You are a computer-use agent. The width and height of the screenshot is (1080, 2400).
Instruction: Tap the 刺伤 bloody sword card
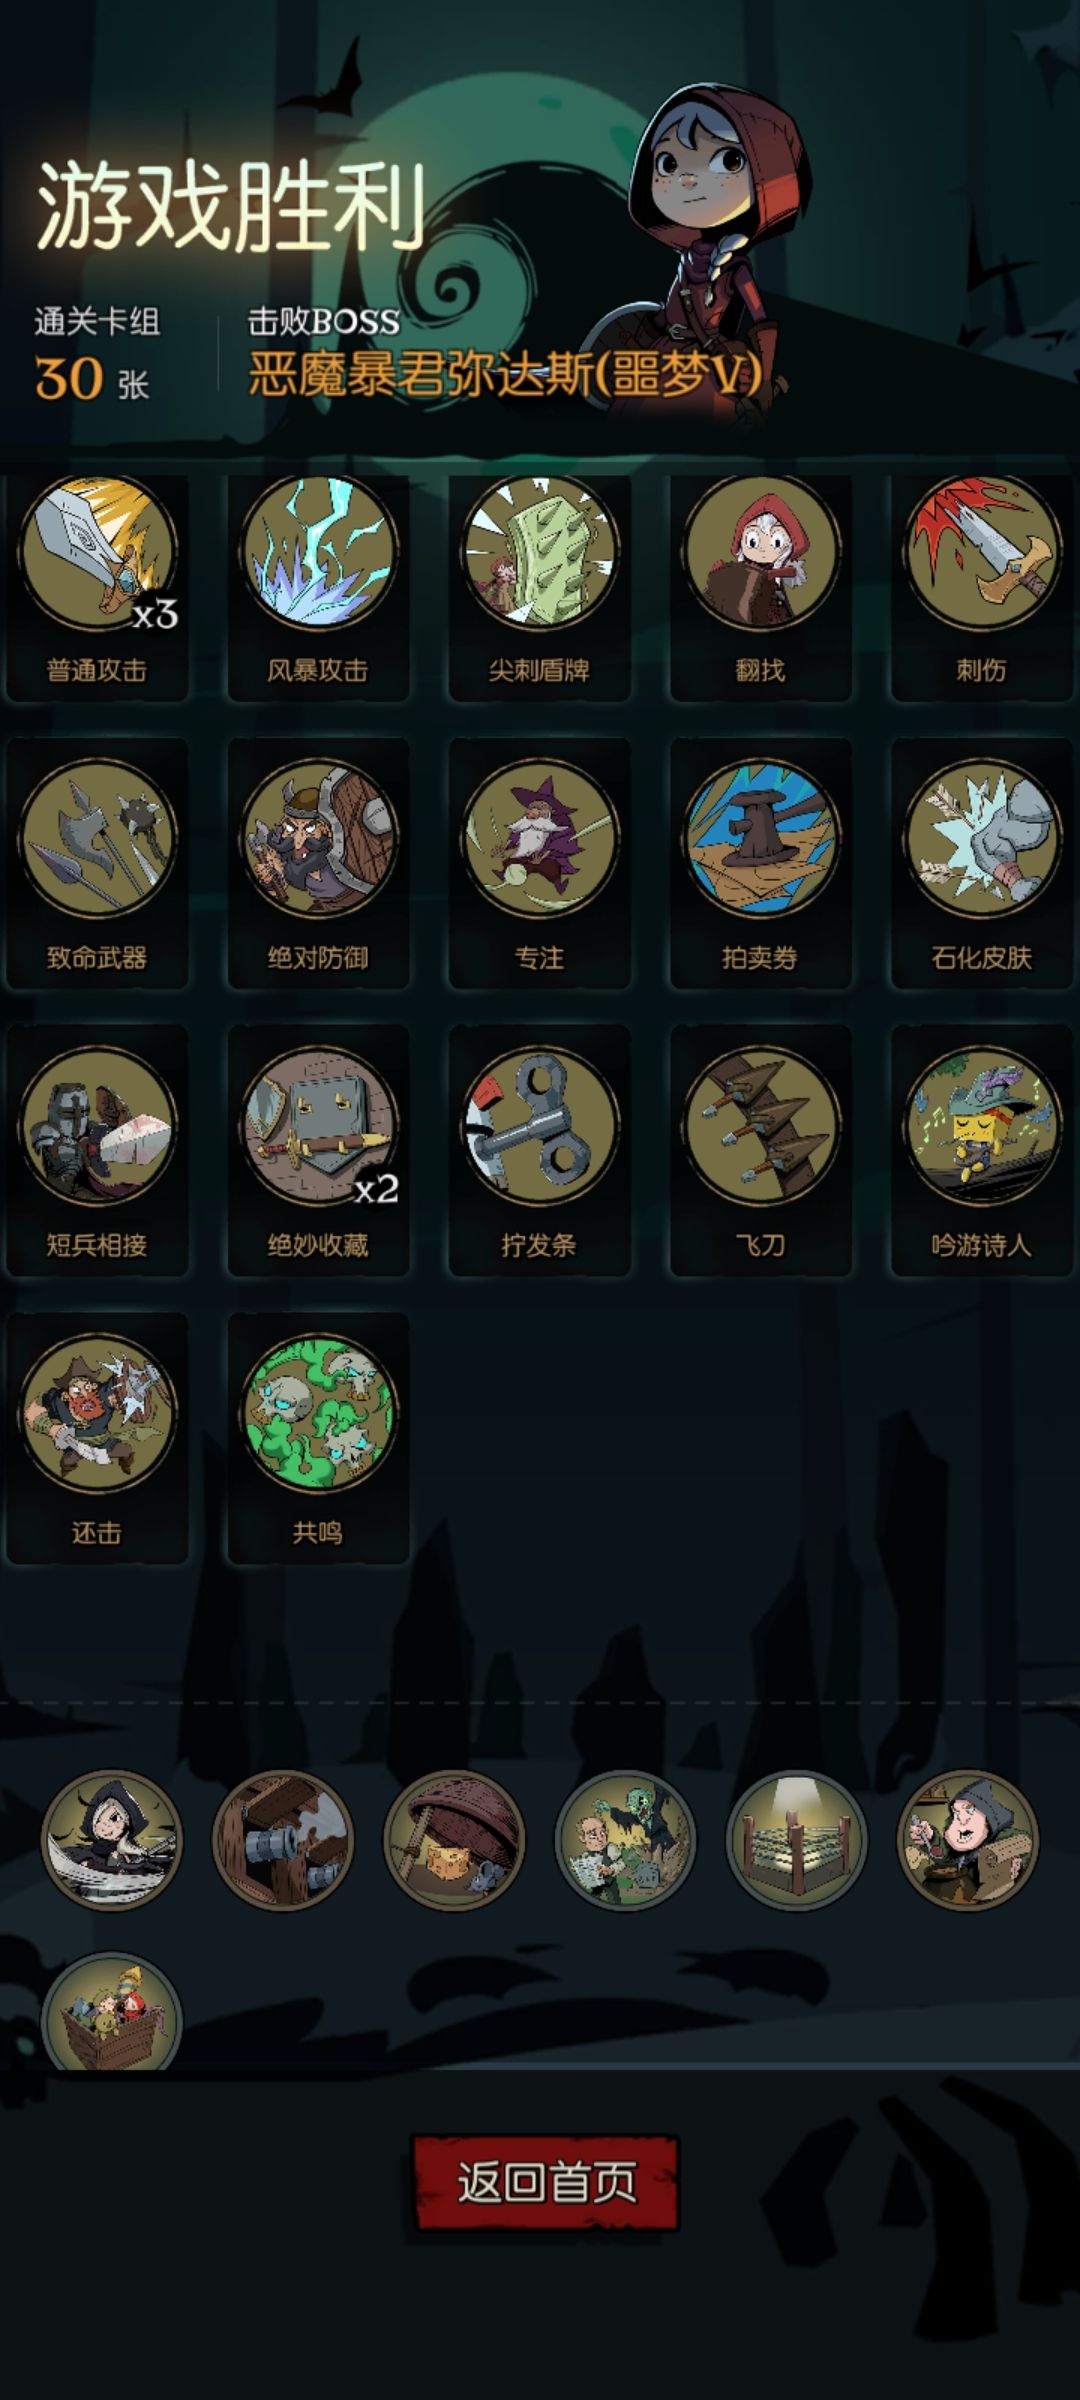(x=981, y=587)
